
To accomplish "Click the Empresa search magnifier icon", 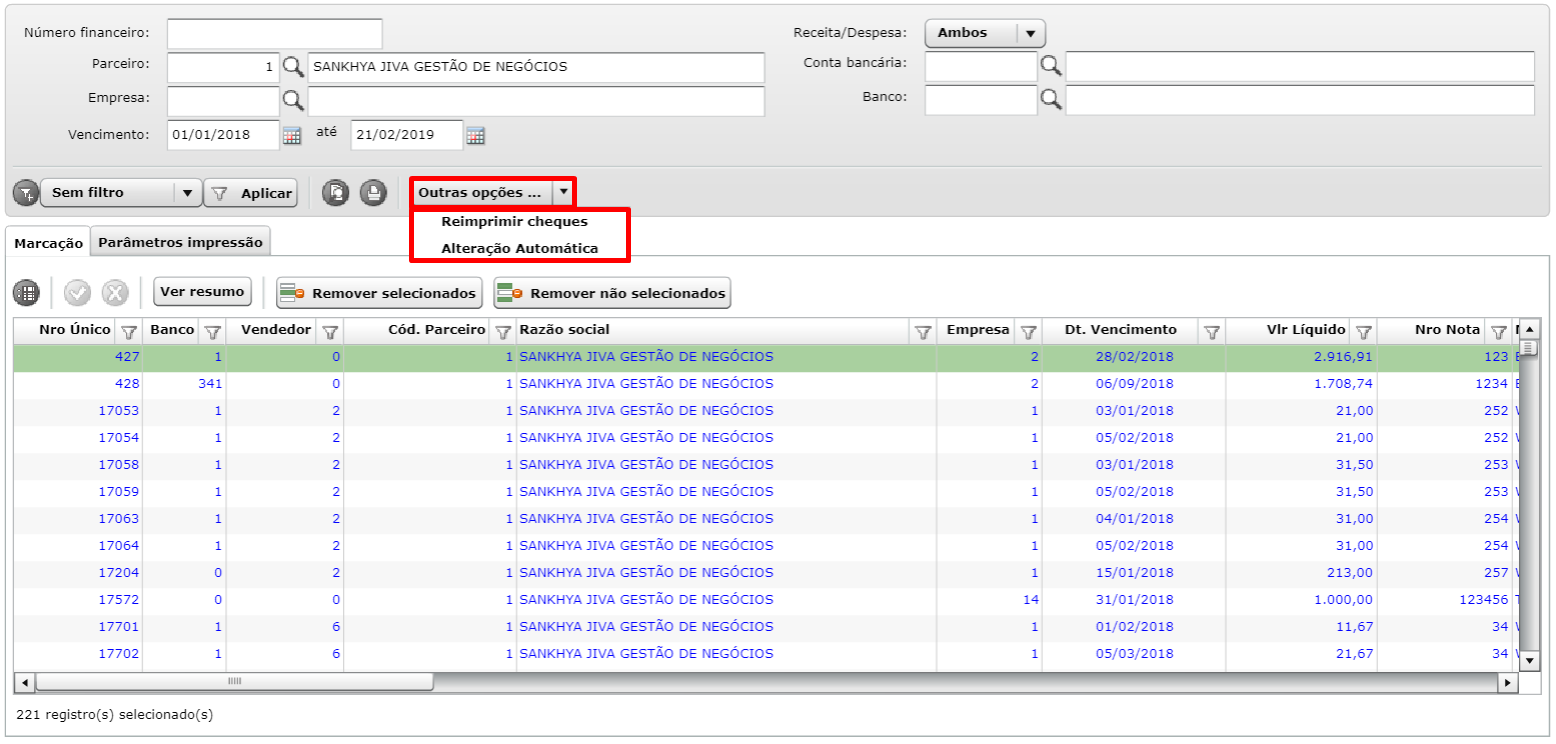I will 292,100.
